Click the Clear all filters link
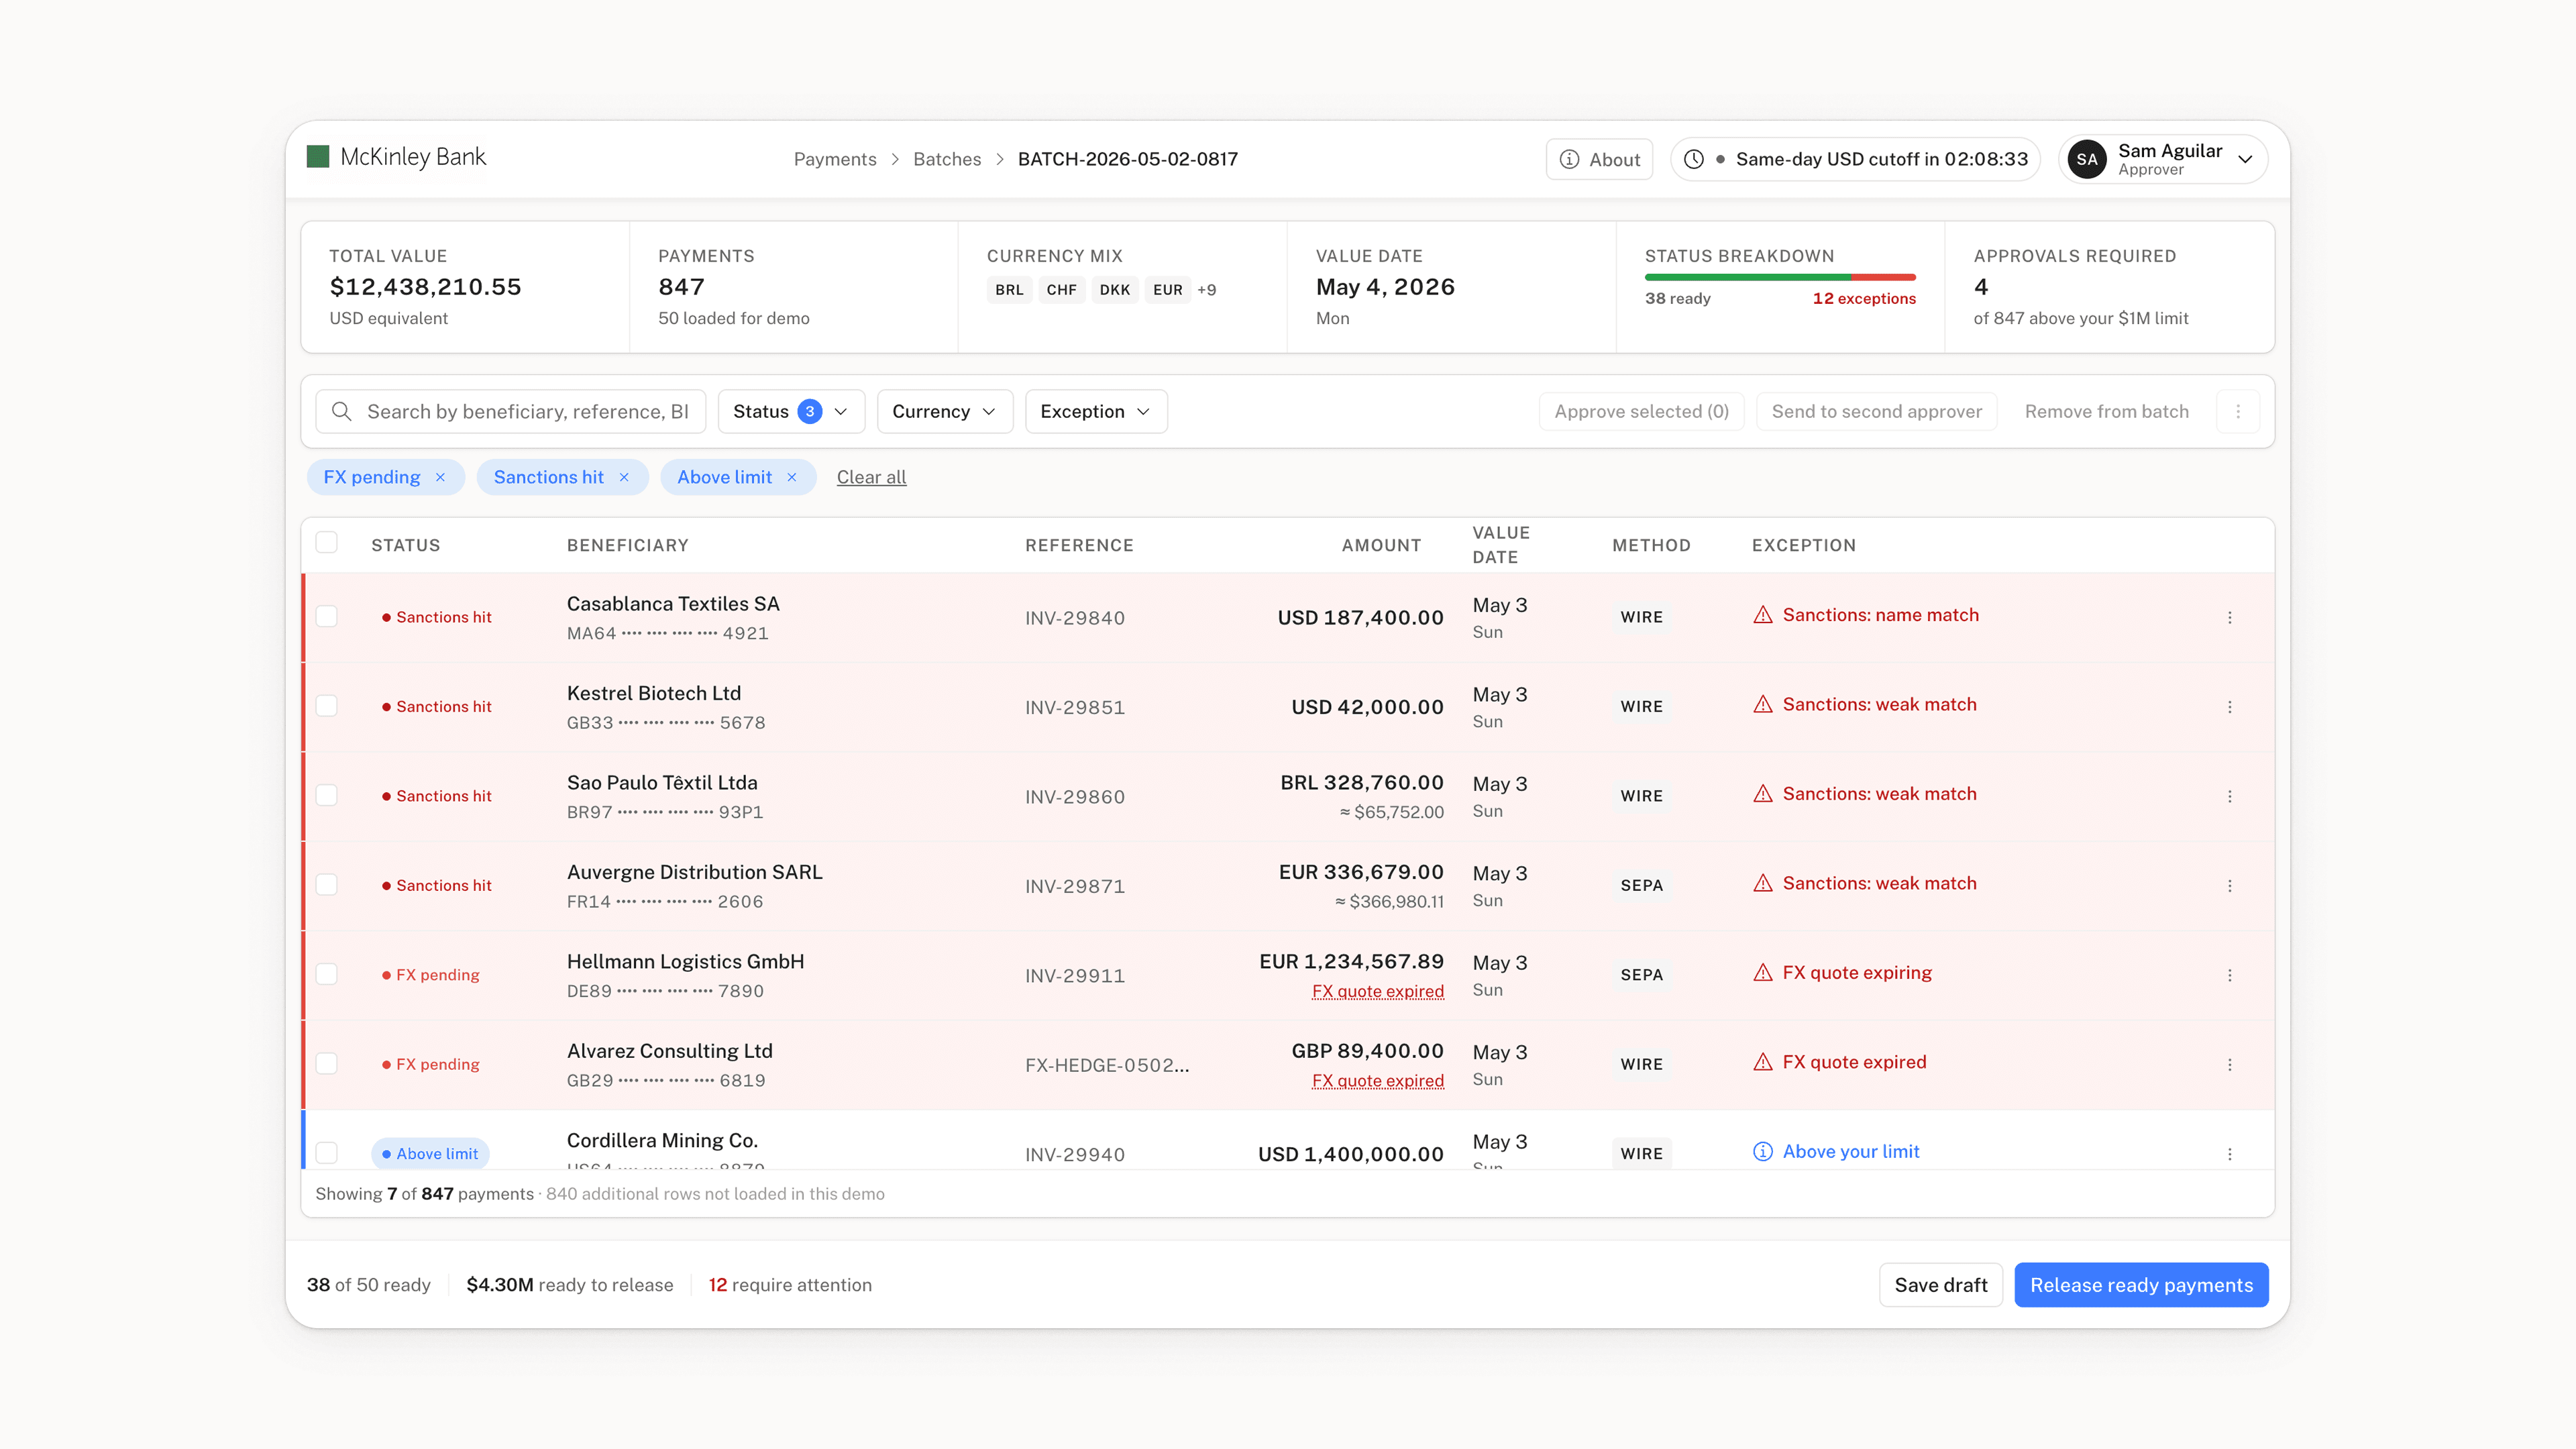 [x=871, y=477]
